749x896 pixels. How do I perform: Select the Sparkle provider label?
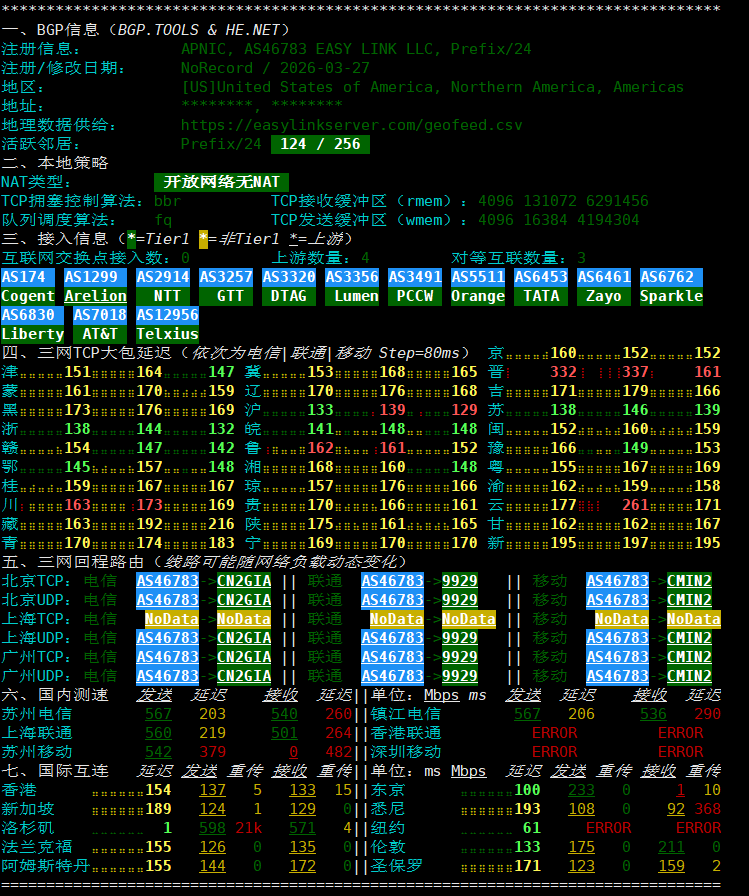point(671,296)
